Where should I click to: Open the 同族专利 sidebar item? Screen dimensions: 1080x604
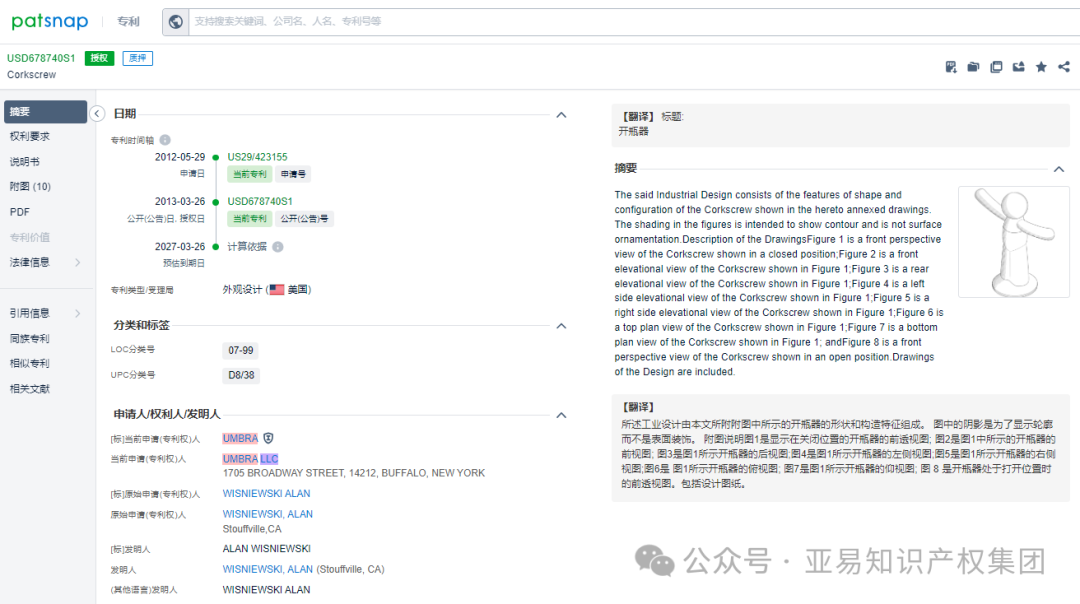coord(30,338)
